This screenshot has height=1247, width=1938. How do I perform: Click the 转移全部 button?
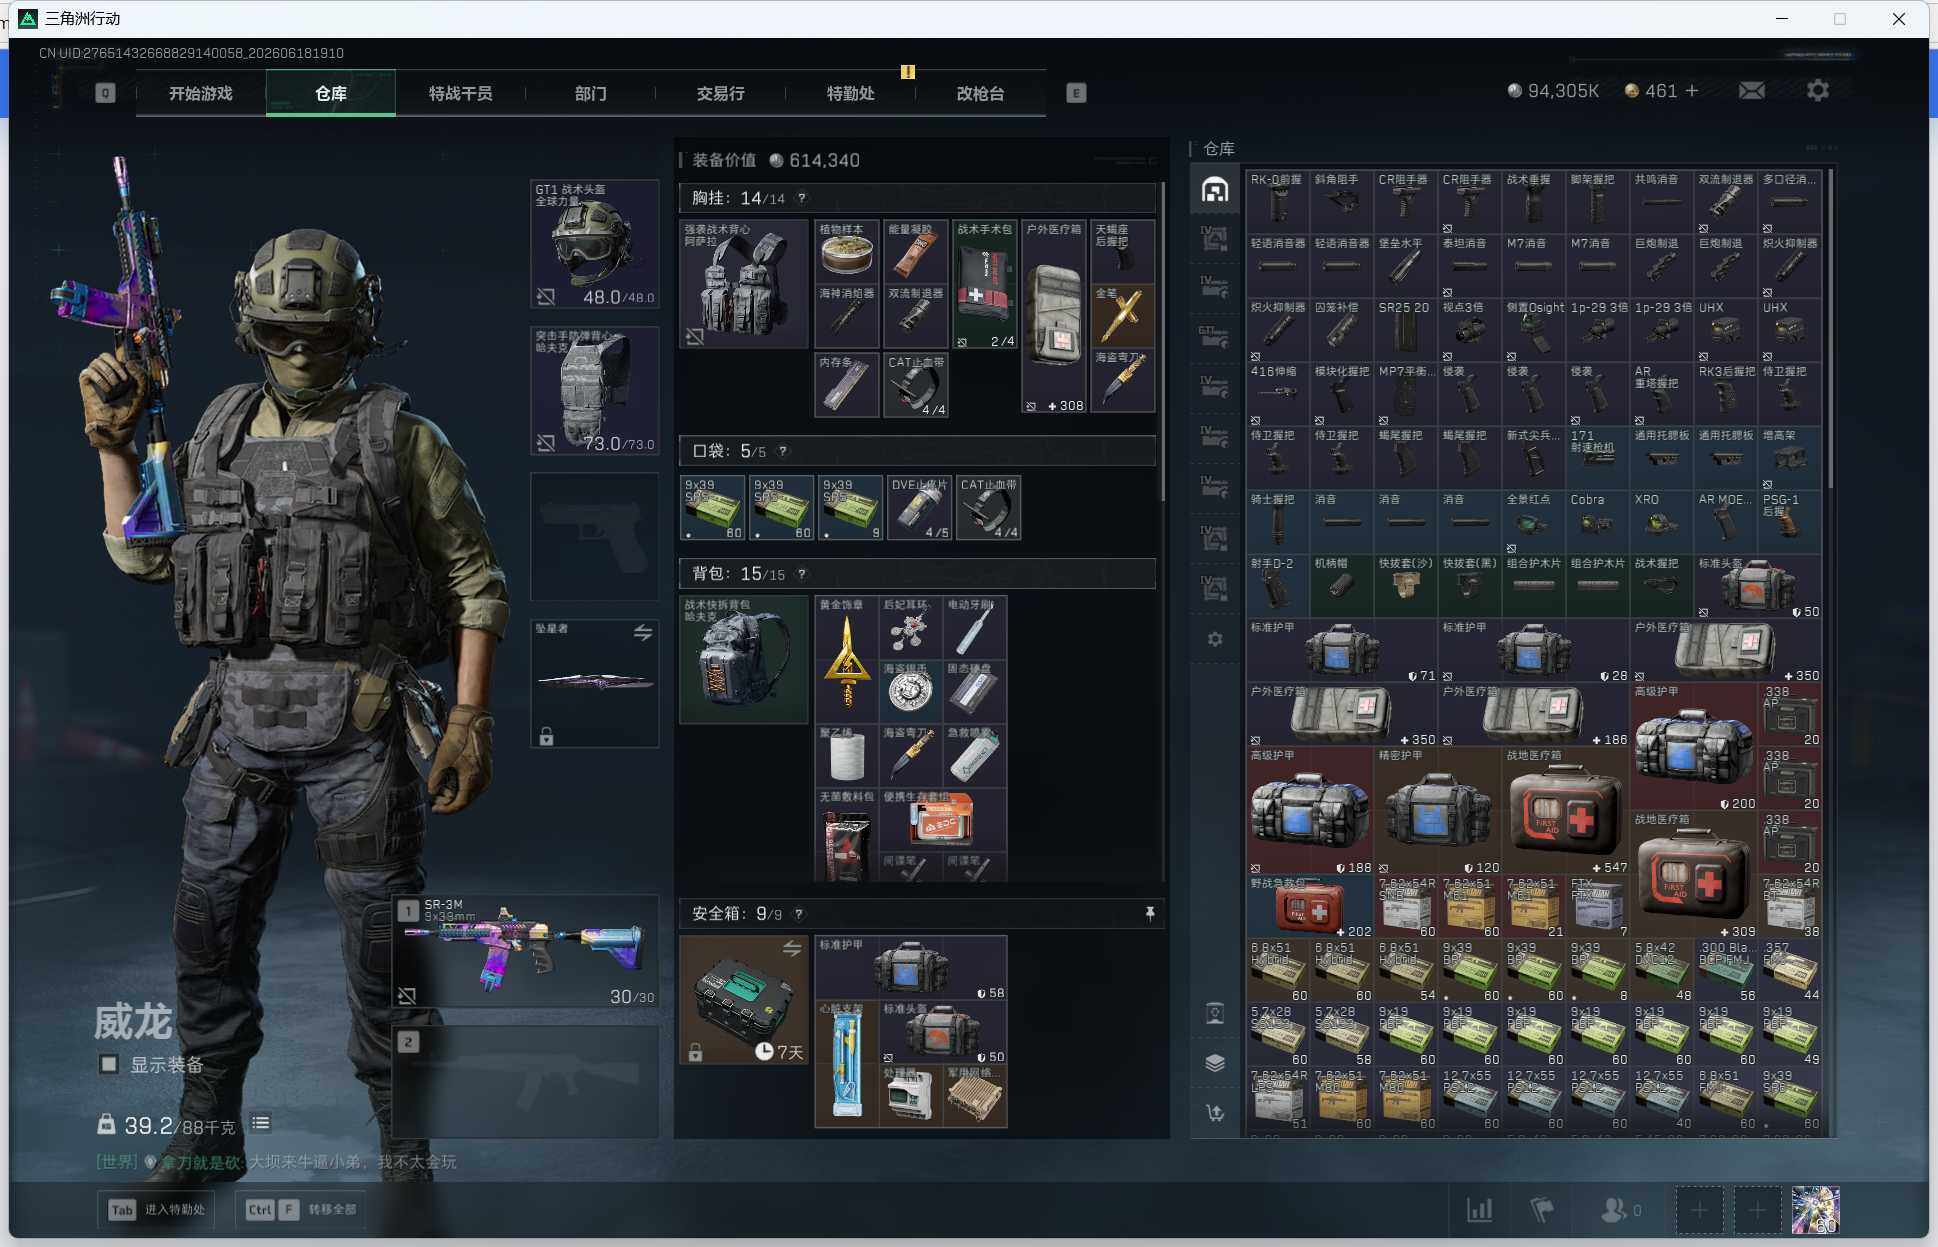point(301,1209)
